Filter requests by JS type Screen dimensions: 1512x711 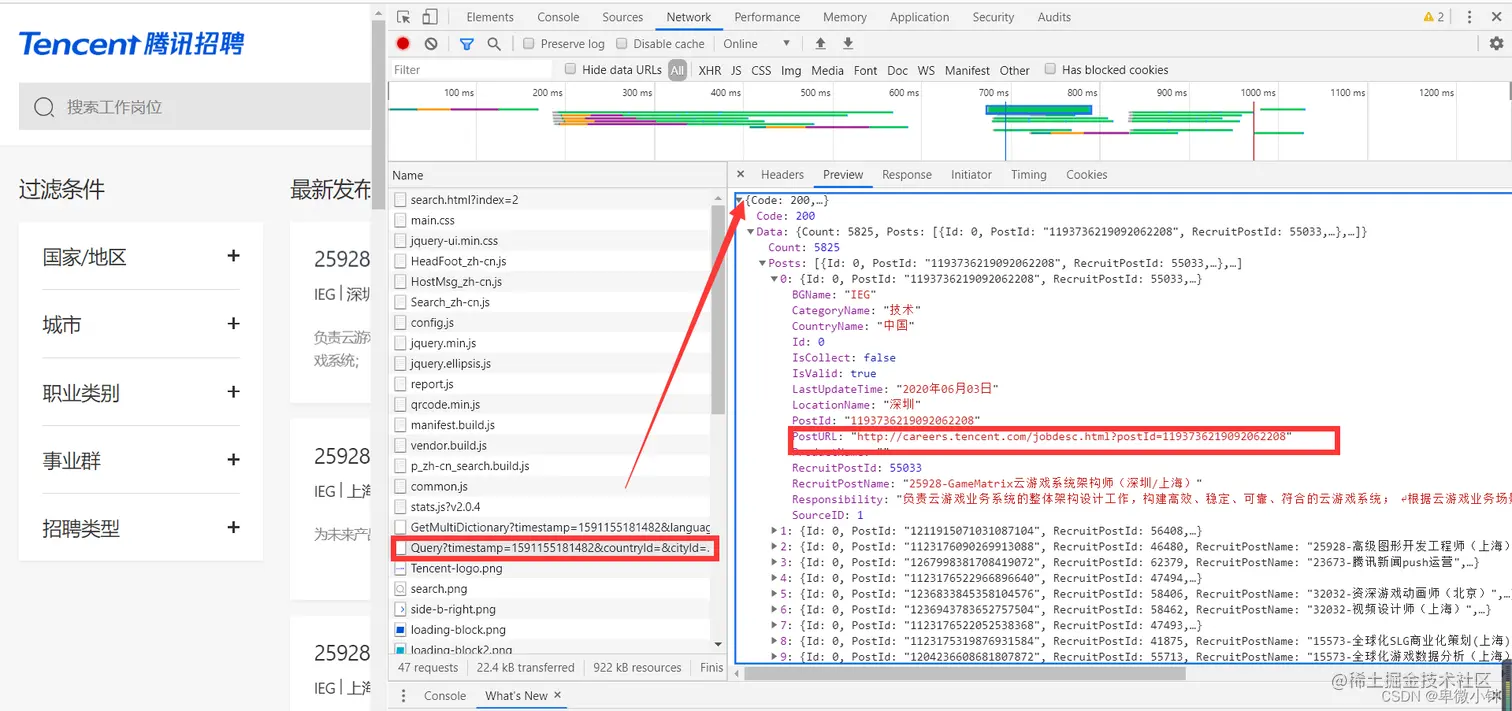click(x=736, y=70)
